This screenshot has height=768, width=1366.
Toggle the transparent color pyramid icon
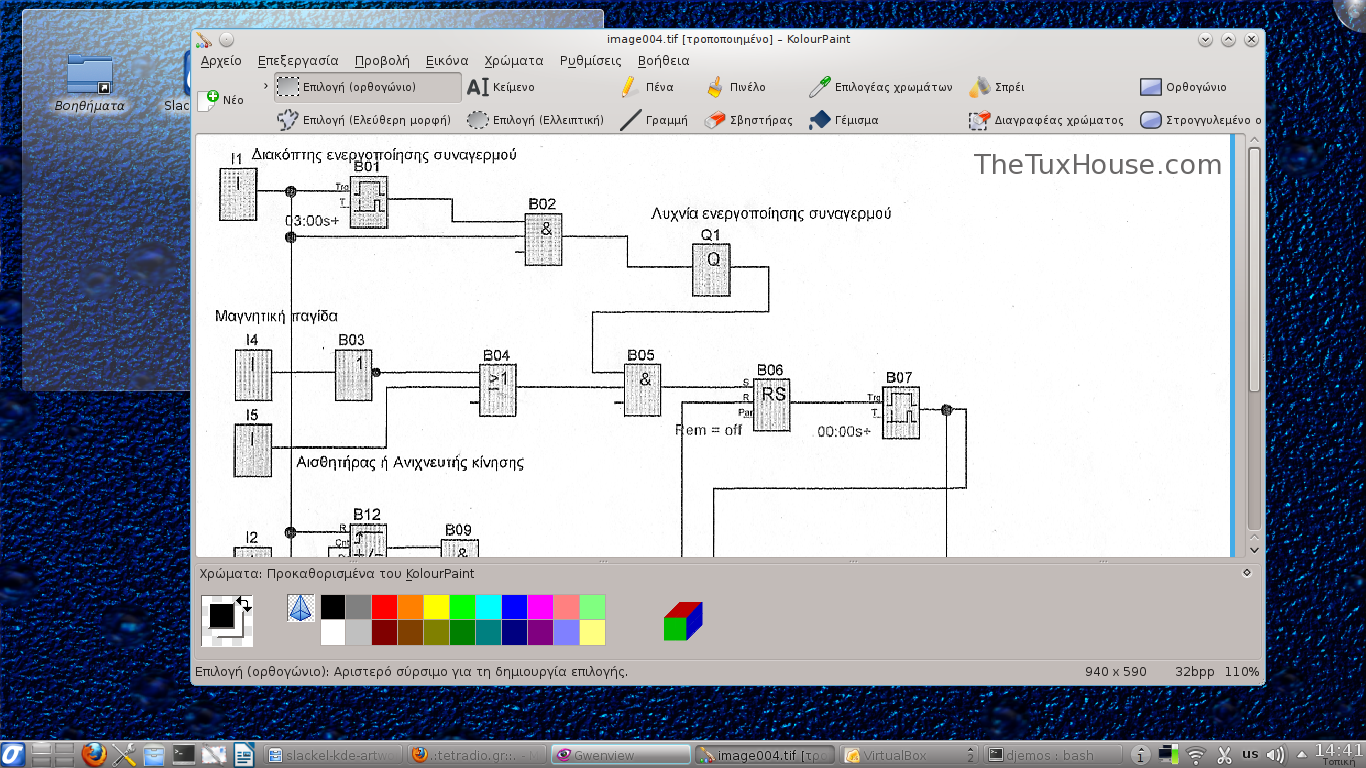coord(300,608)
